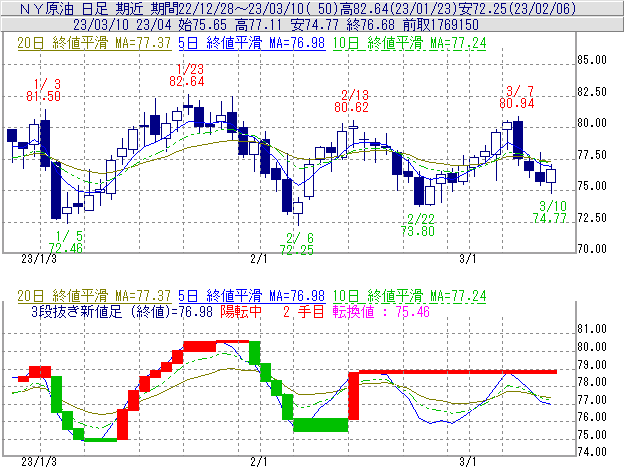The image size is (624, 475).
Task: Click the red 2 手目 count text
Action: (304, 311)
